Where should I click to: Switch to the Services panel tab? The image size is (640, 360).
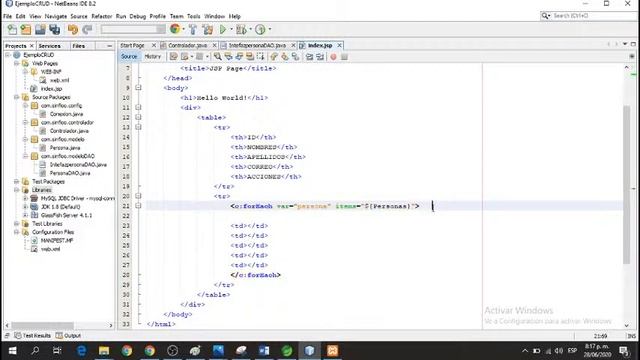pyautogui.click(x=49, y=46)
